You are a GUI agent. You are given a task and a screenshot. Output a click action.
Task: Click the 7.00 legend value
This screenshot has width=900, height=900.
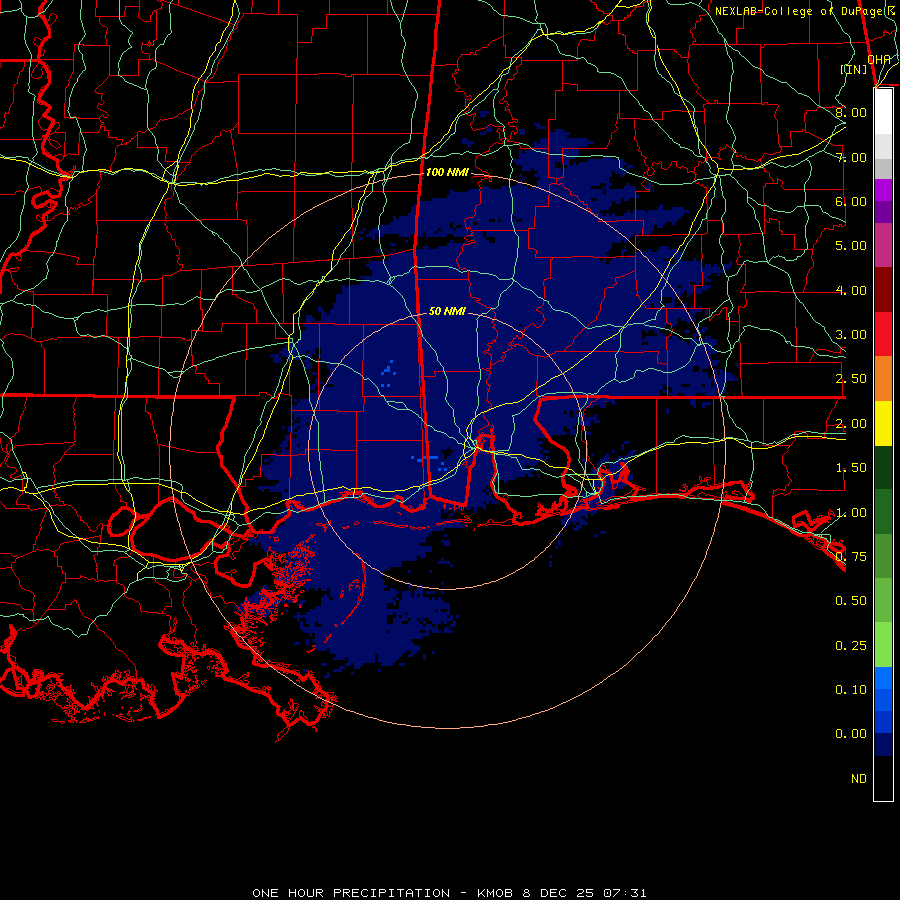[x=851, y=157]
